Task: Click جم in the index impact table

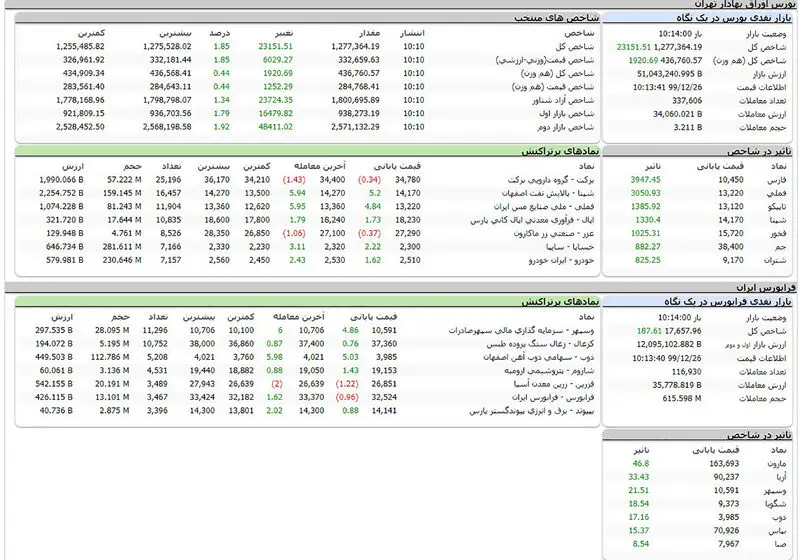Action: click(x=781, y=247)
